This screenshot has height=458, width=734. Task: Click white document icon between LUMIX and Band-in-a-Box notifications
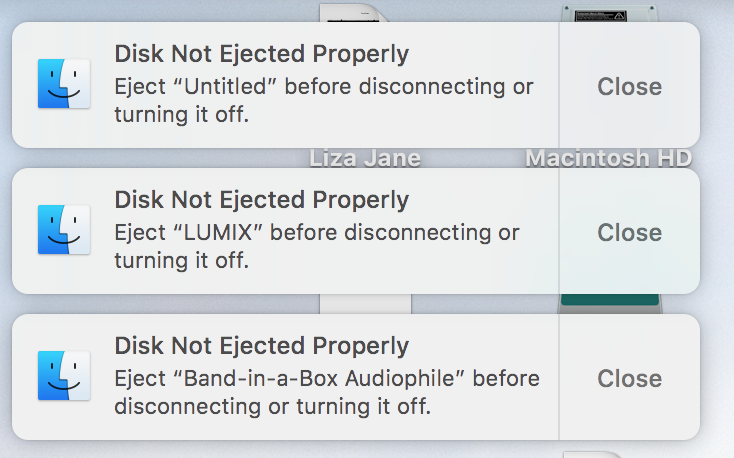(364, 304)
